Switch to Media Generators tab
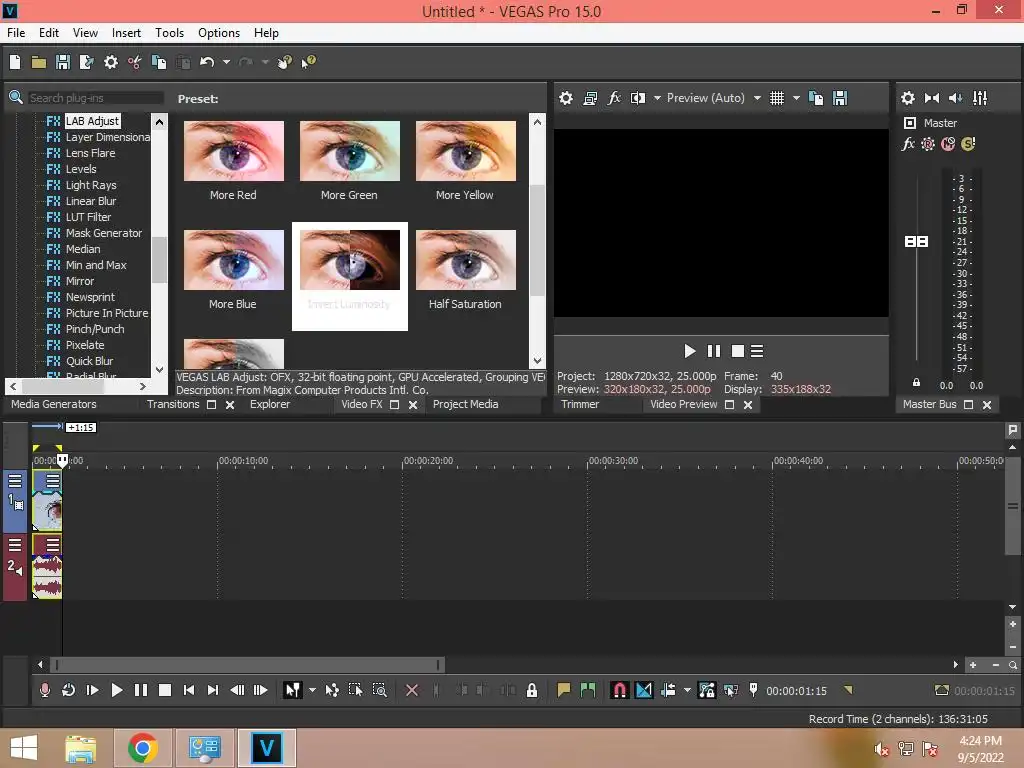This screenshot has width=1024, height=768. click(54, 404)
